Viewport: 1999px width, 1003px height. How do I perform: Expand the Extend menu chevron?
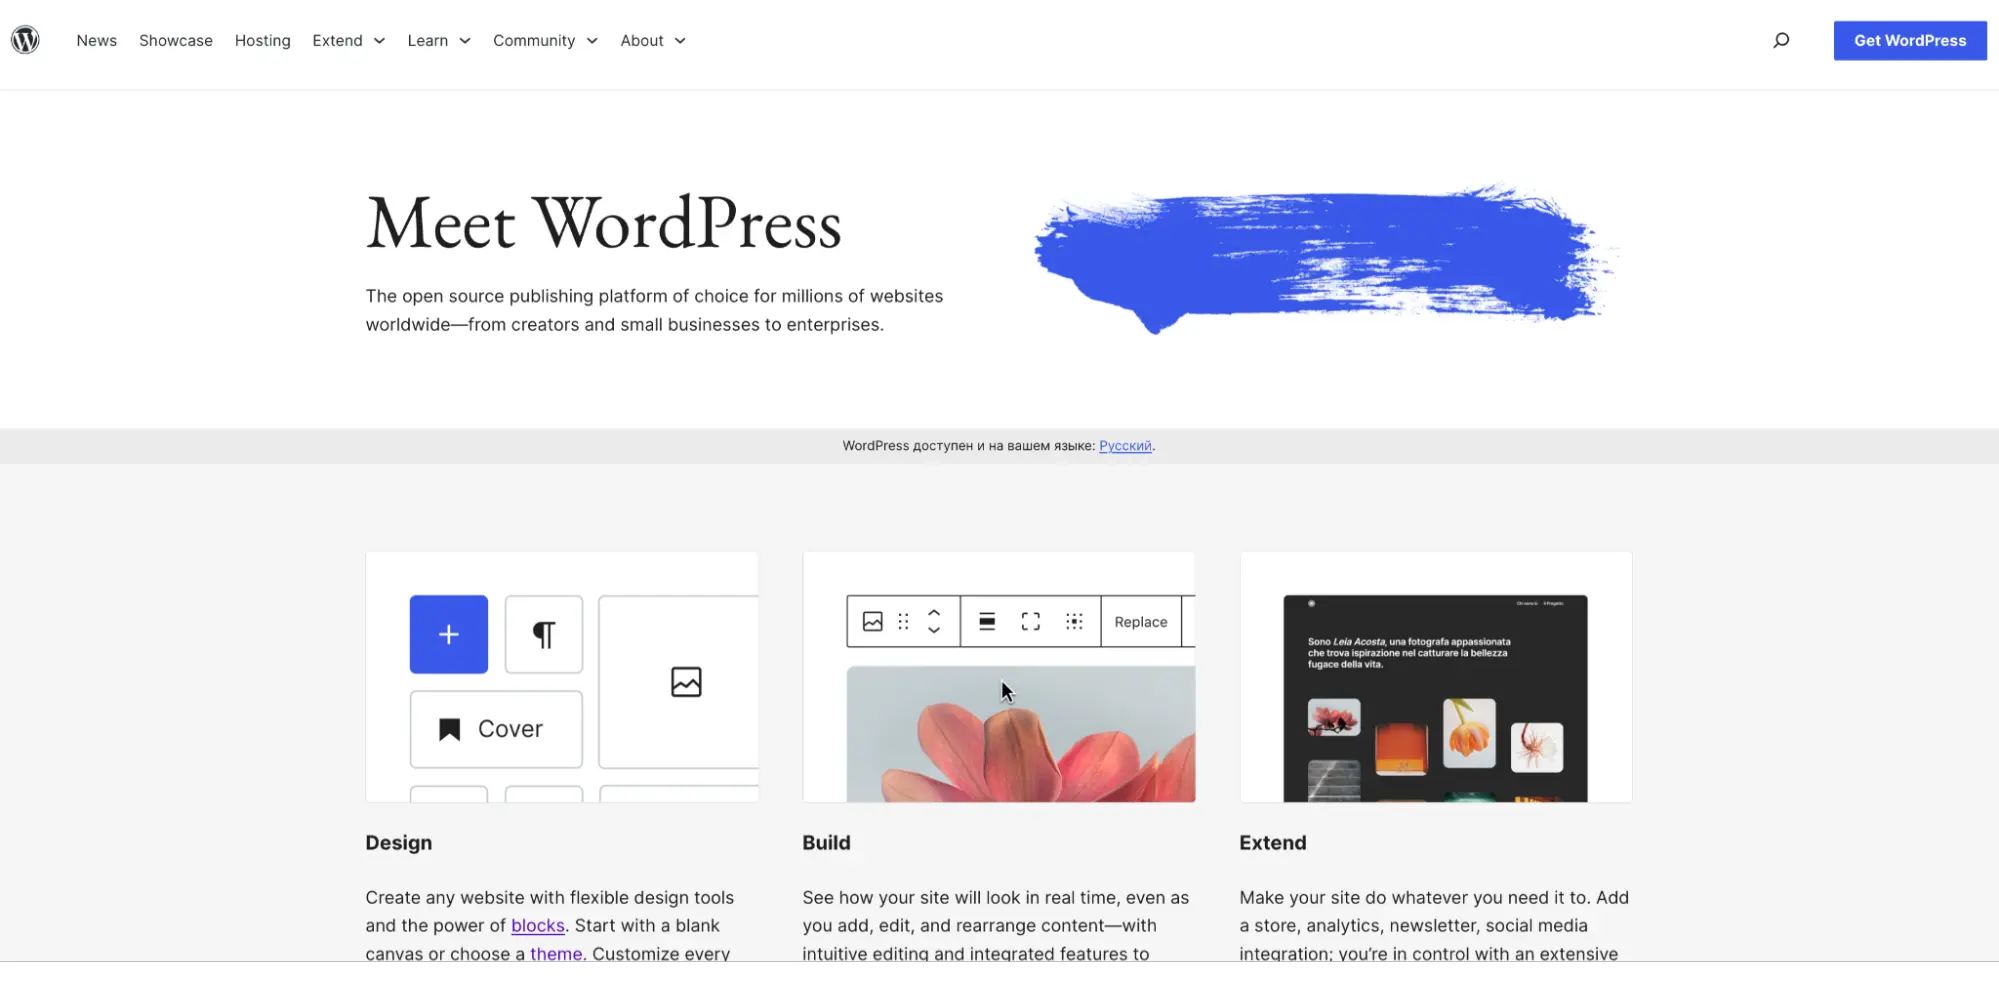tap(380, 41)
